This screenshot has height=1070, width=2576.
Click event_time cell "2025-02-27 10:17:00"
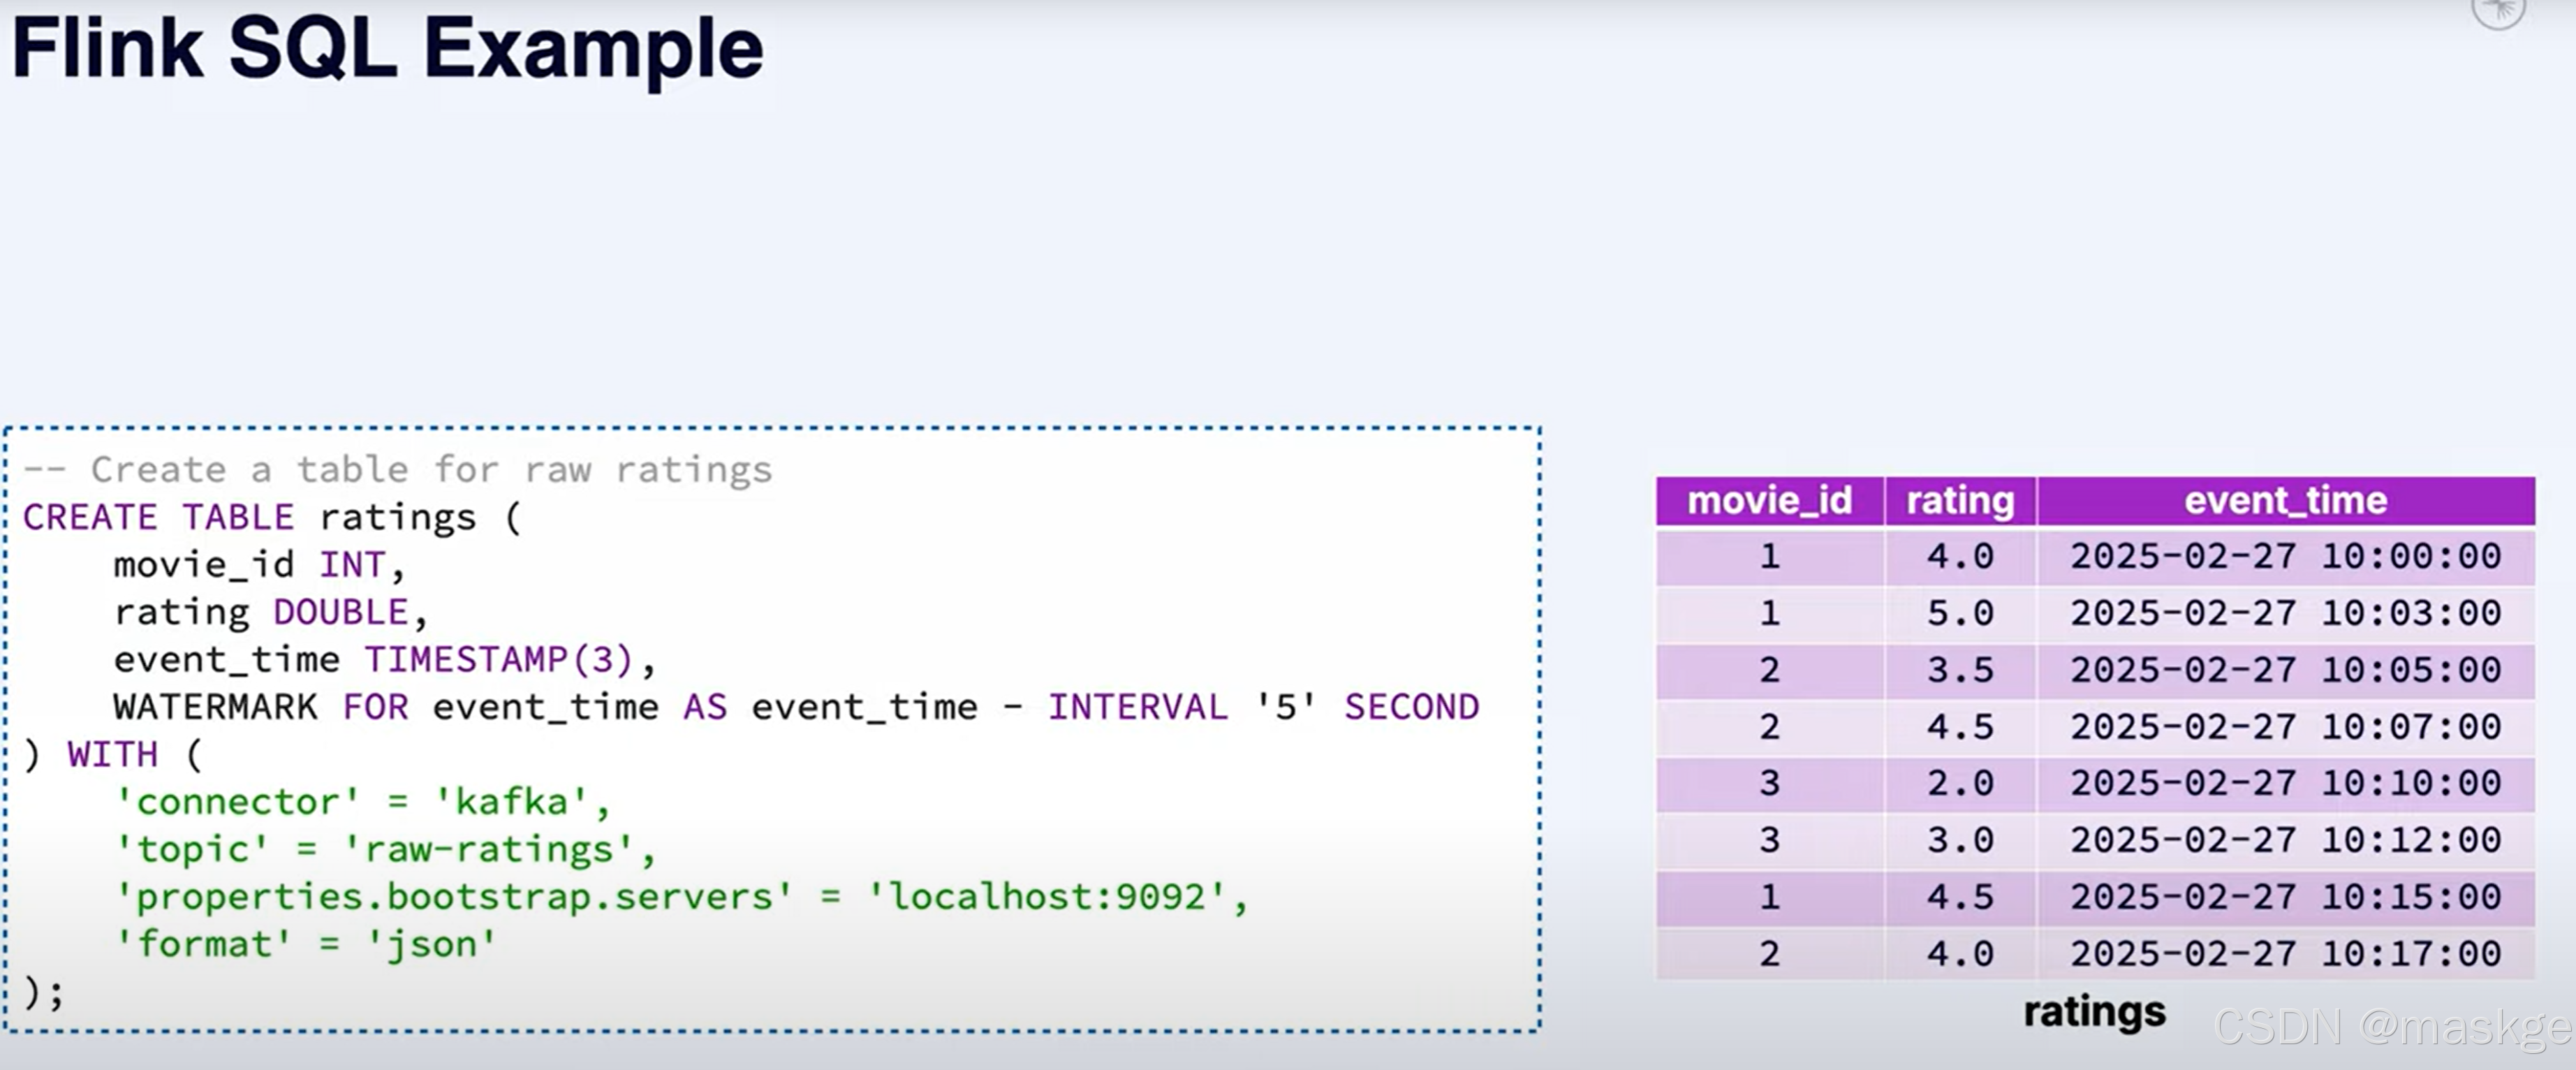[x=2286, y=954]
